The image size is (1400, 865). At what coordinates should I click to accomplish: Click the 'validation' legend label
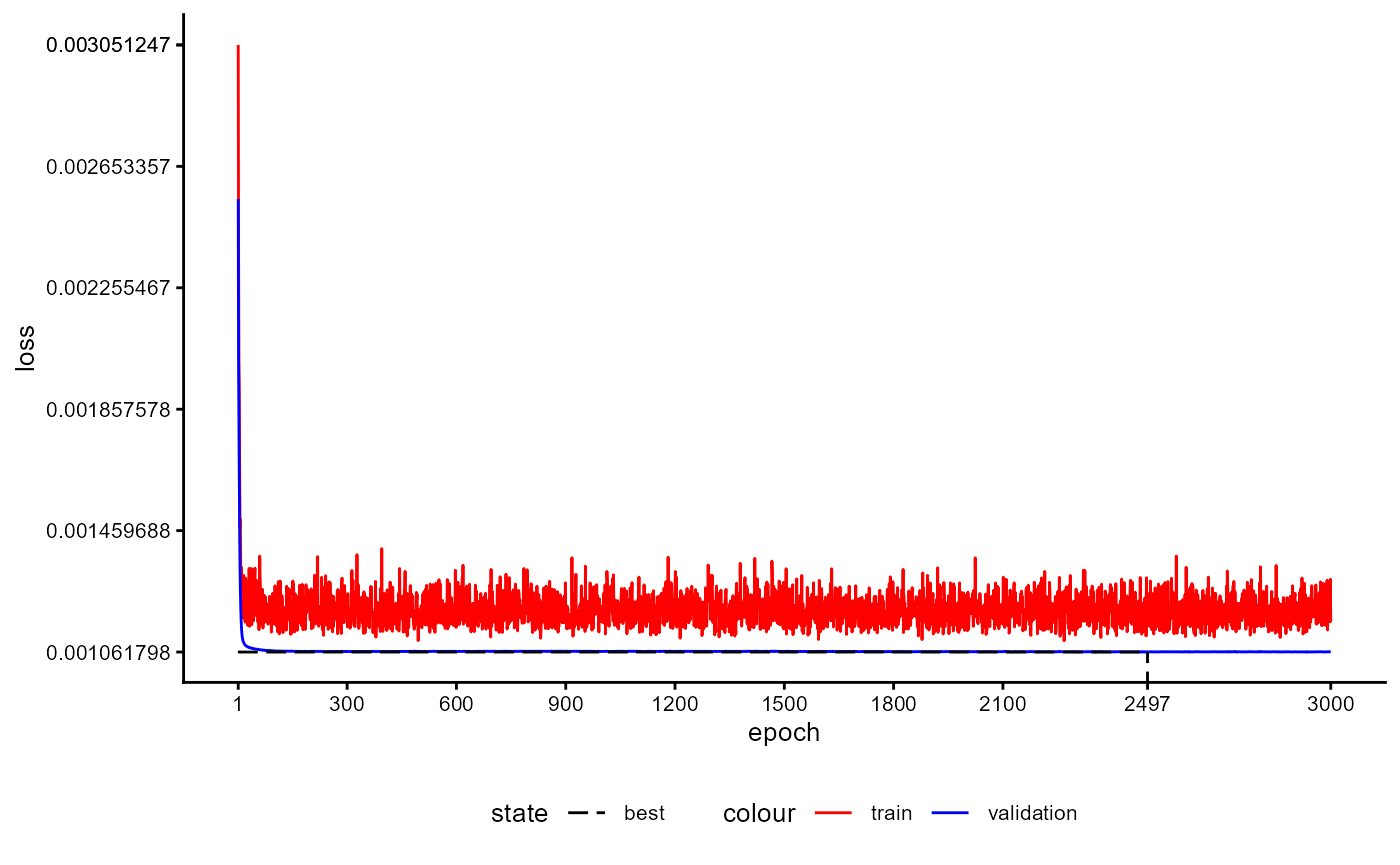(x=1032, y=813)
